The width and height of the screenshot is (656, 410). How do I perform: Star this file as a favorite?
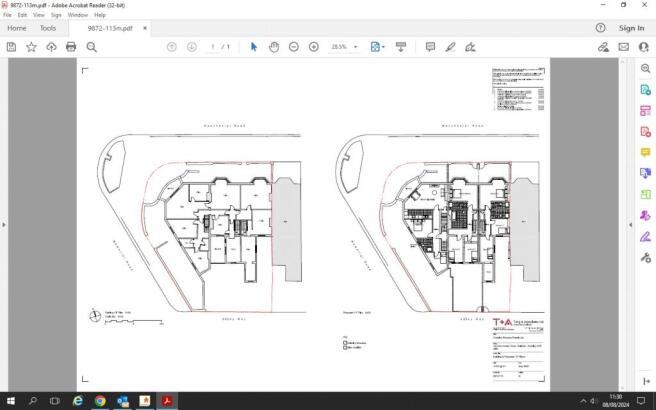coord(31,47)
